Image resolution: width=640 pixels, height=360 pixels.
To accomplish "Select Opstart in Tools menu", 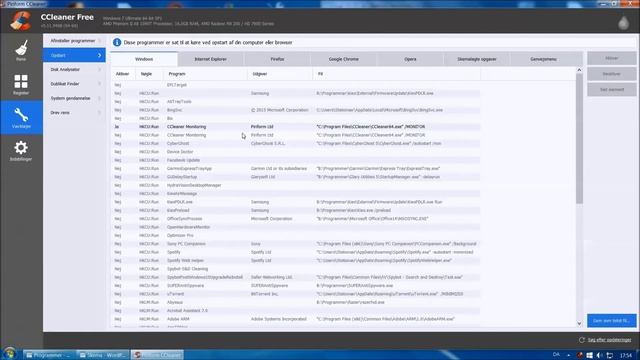I will (74, 55).
